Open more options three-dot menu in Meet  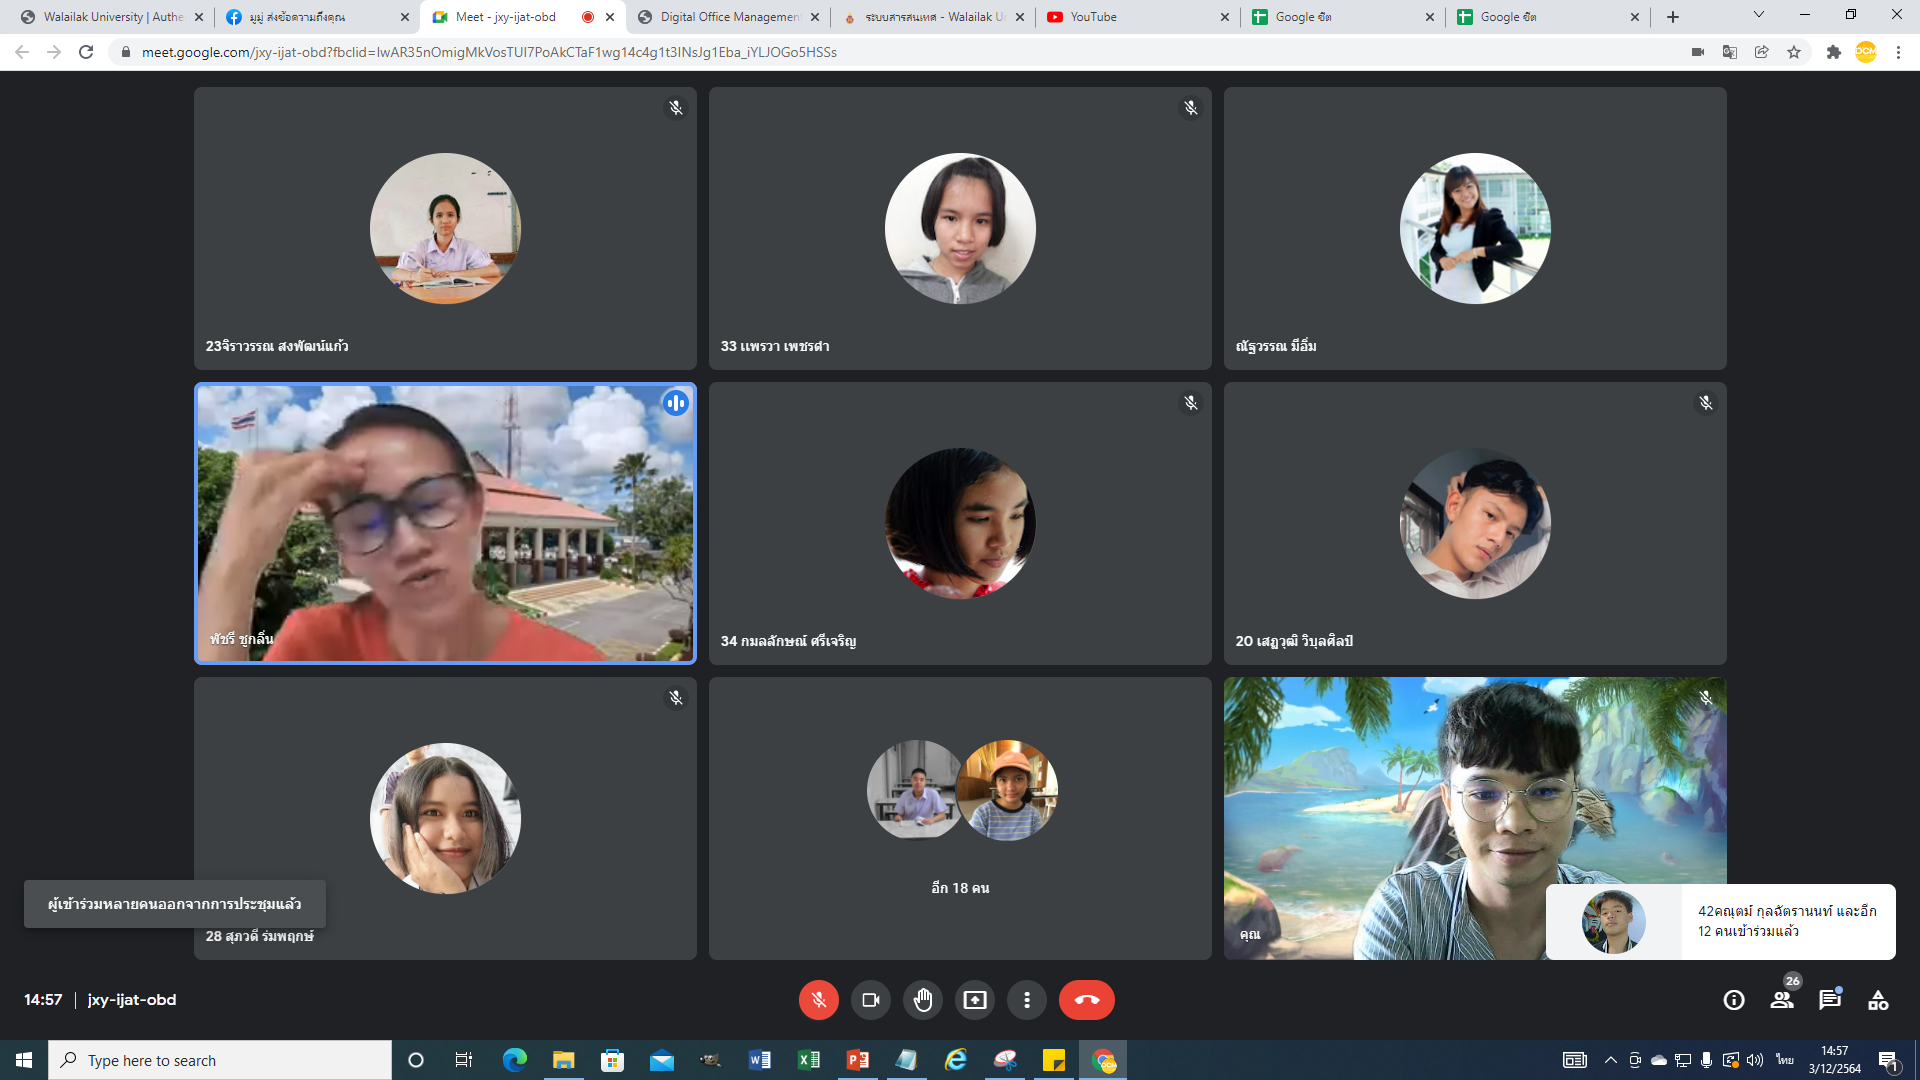click(x=1026, y=1000)
